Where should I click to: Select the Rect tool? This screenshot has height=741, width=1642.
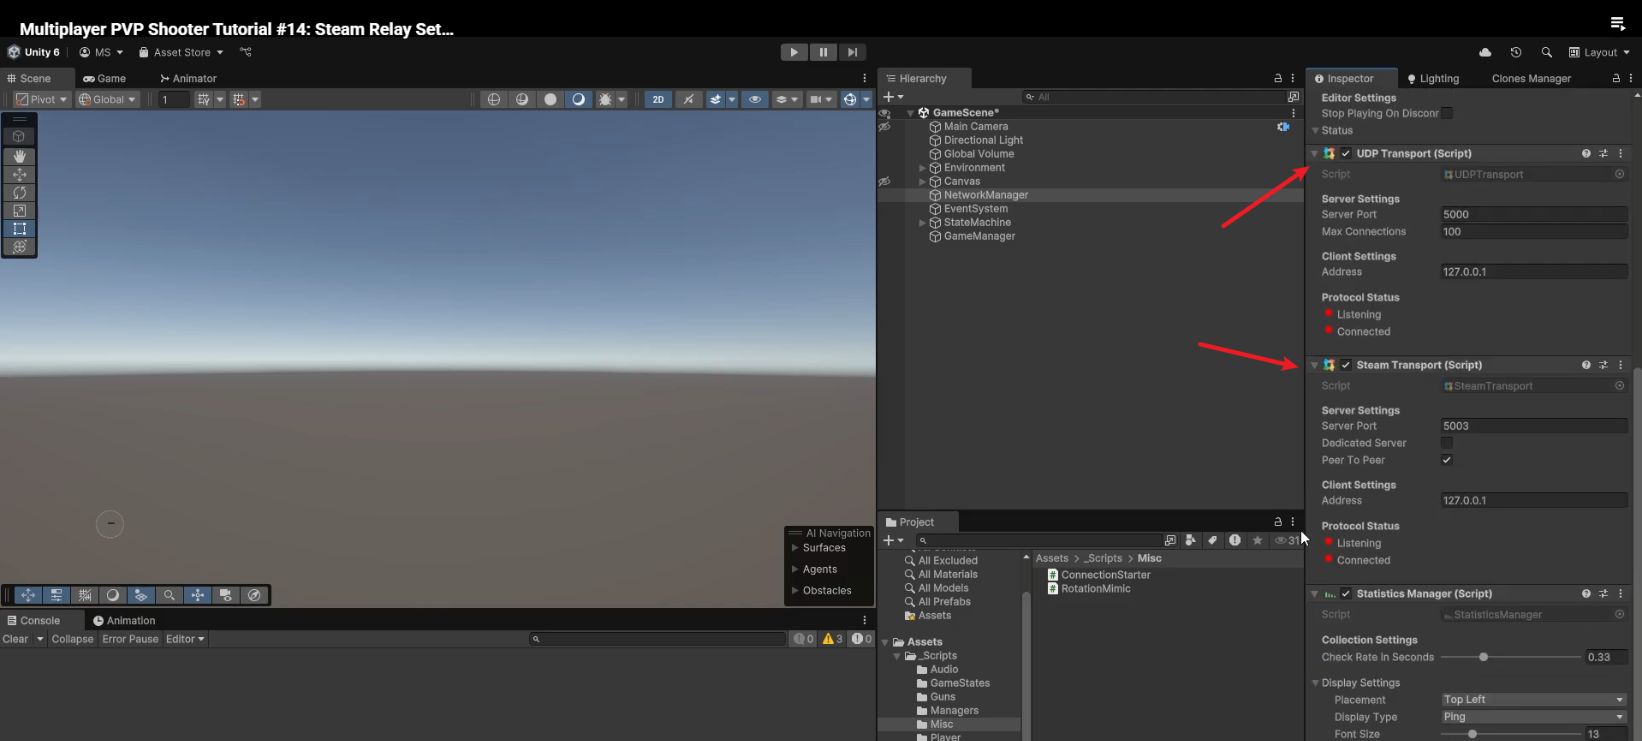(x=19, y=228)
